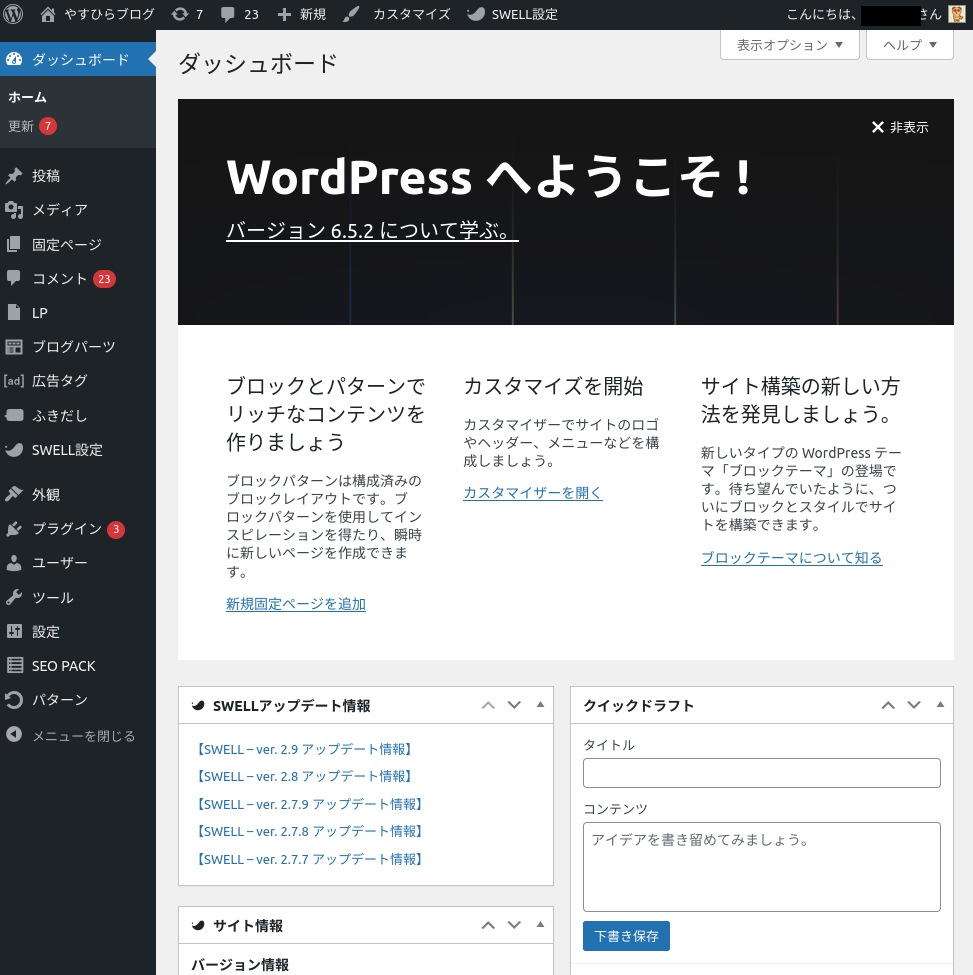The width and height of the screenshot is (973, 975).
Task: Expand the ヘルプ dropdown tab
Action: coord(909,45)
